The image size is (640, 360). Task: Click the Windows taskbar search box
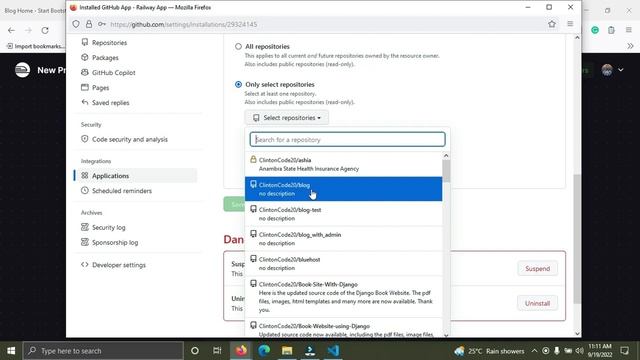point(103,351)
